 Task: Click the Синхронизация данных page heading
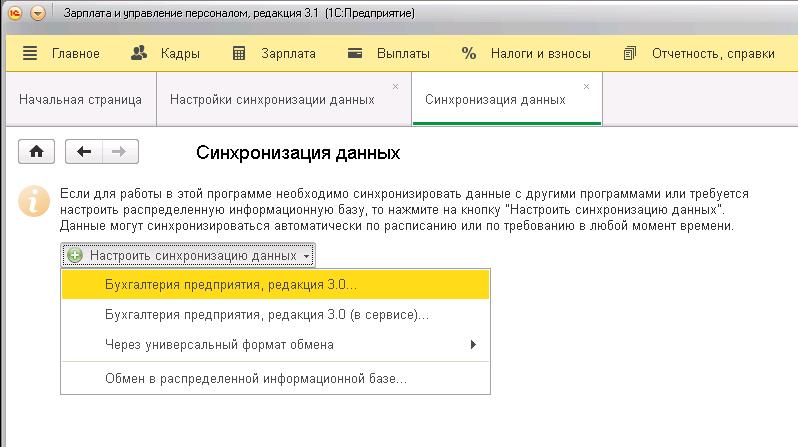point(298,153)
